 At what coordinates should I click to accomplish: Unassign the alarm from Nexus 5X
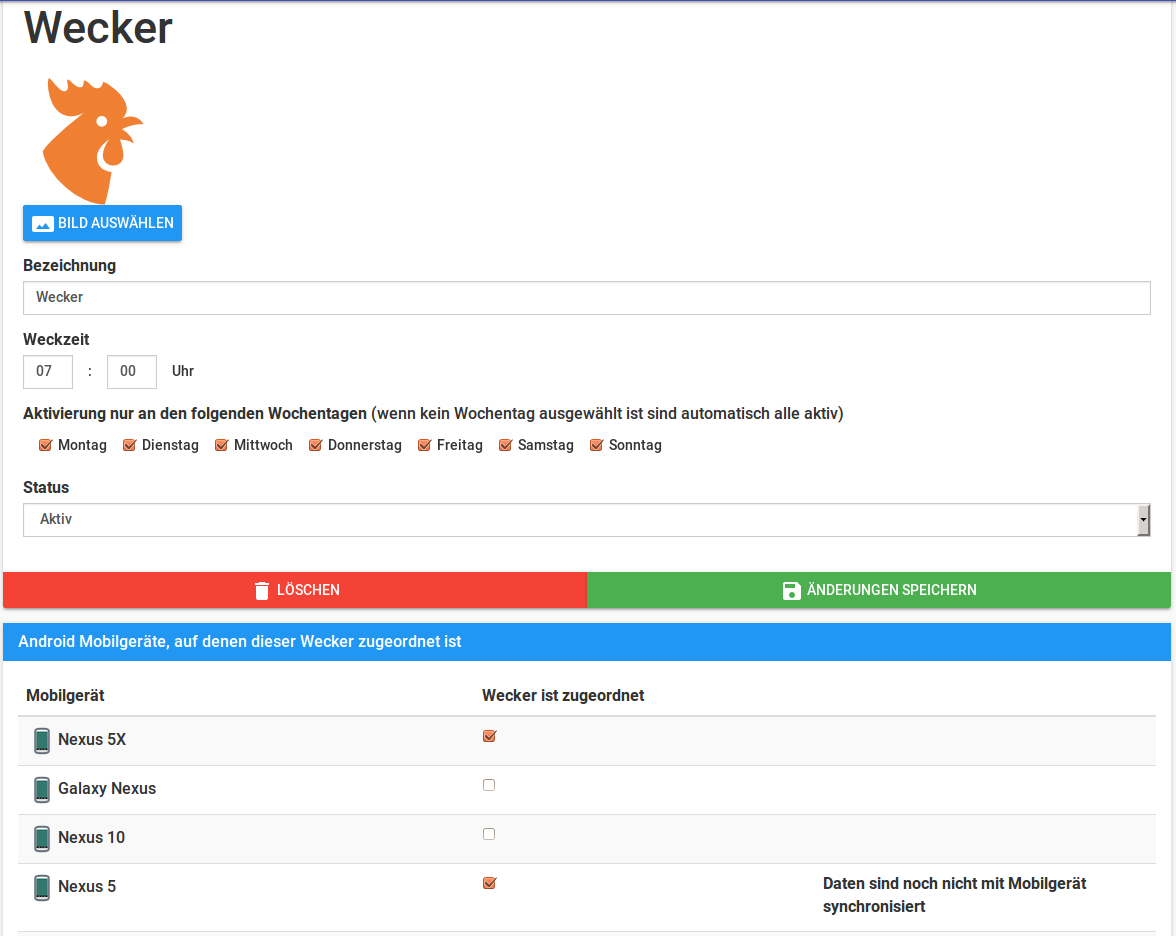pos(489,736)
